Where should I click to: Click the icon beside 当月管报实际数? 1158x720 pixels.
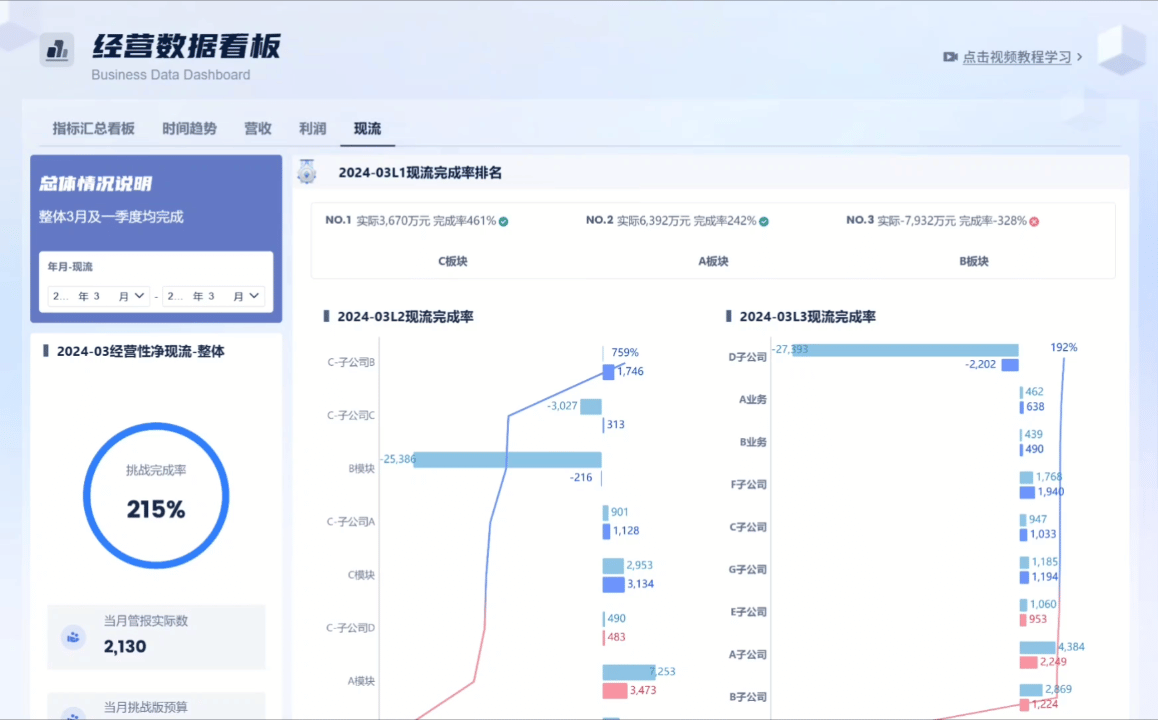(73, 638)
